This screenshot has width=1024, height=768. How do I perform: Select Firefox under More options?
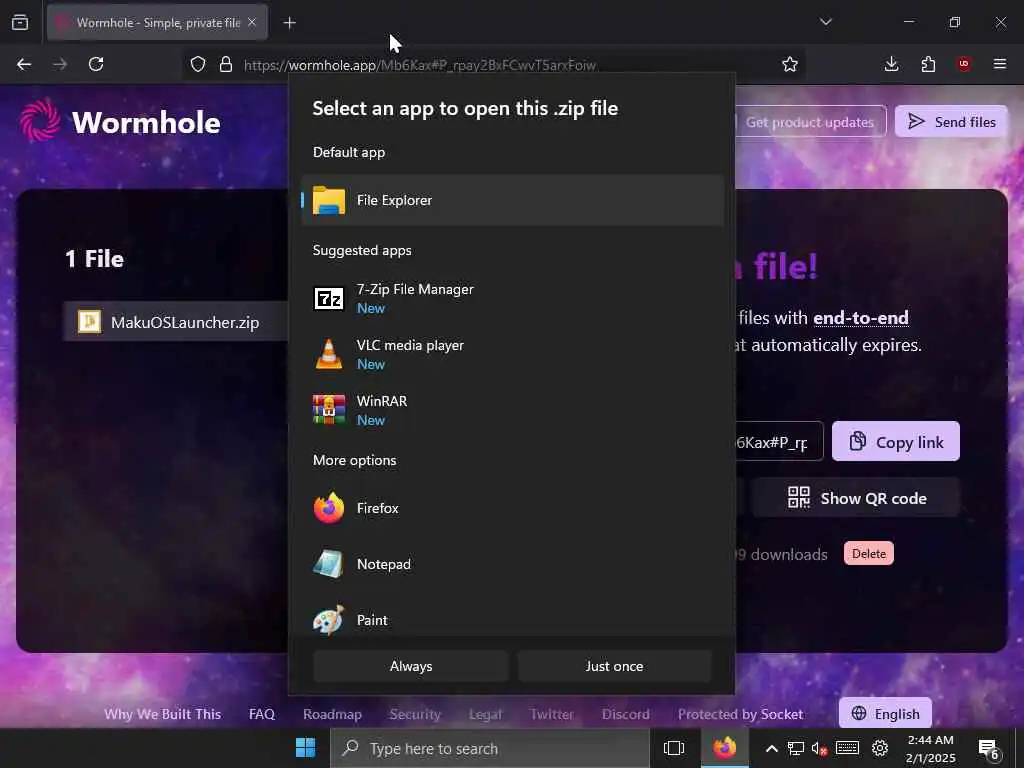[513, 508]
